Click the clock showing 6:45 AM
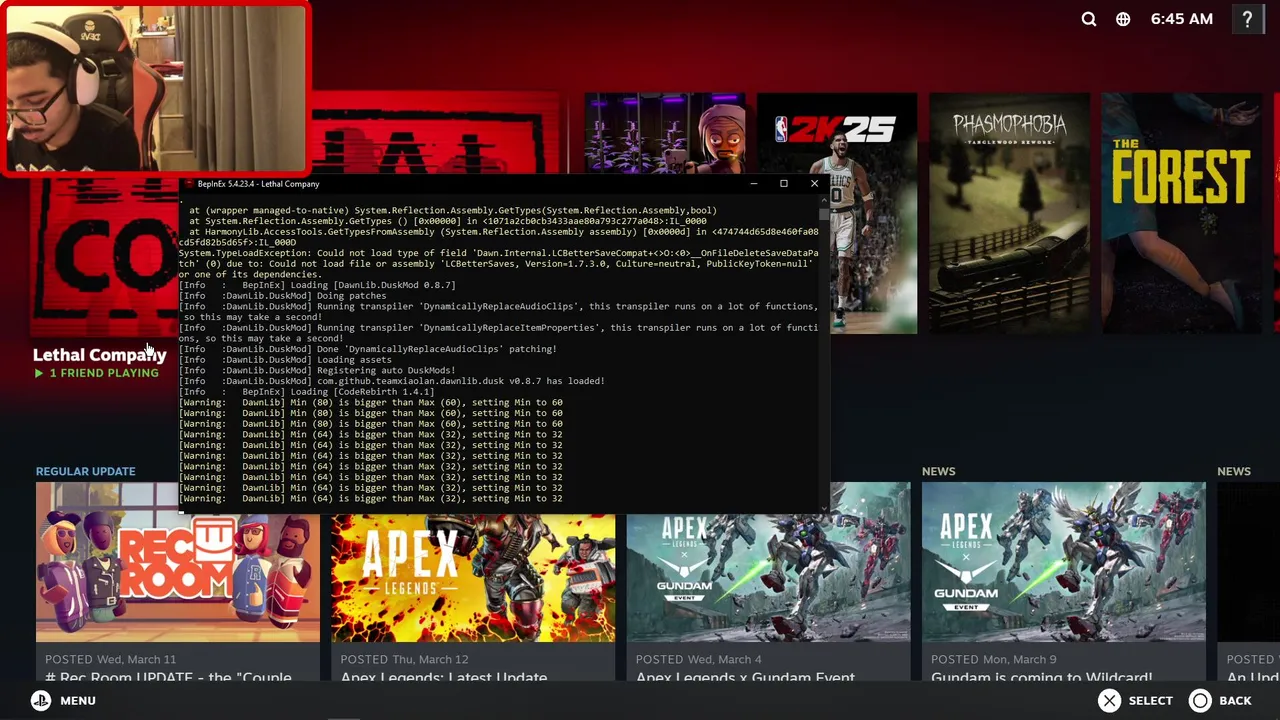This screenshot has height=720, width=1280. (1181, 19)
